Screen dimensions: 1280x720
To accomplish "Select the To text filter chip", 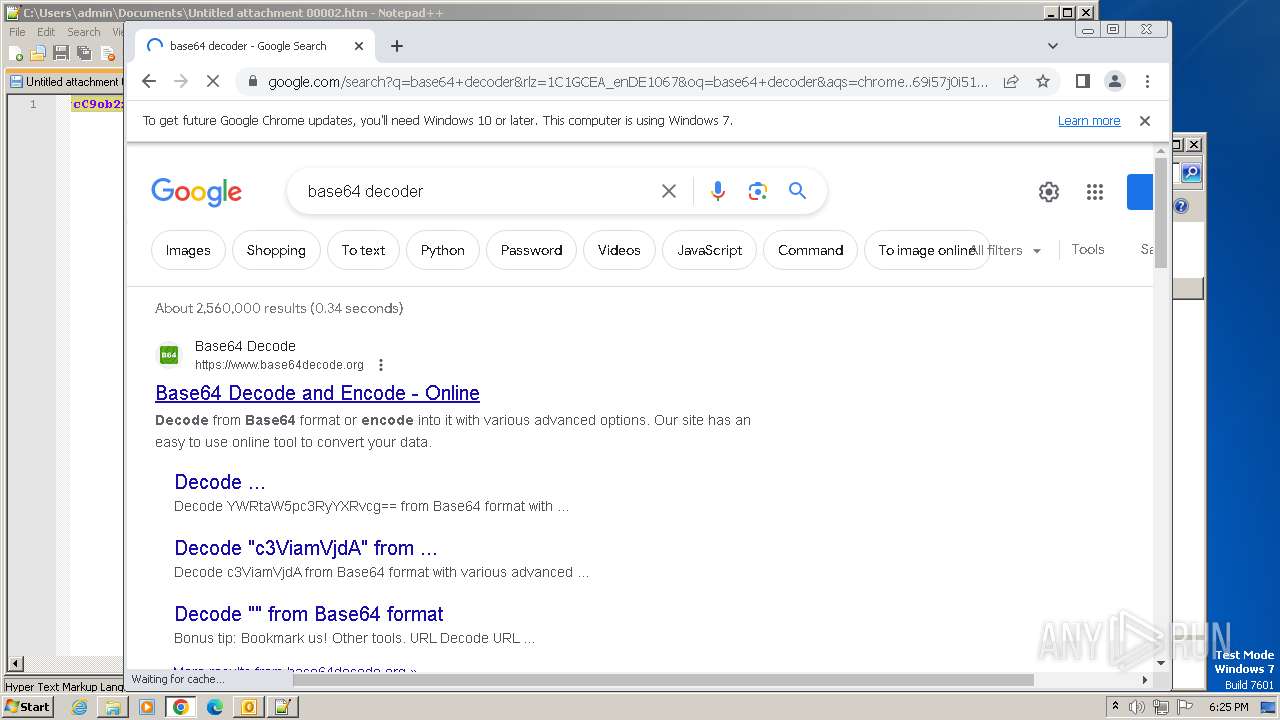I will point(363,250).
